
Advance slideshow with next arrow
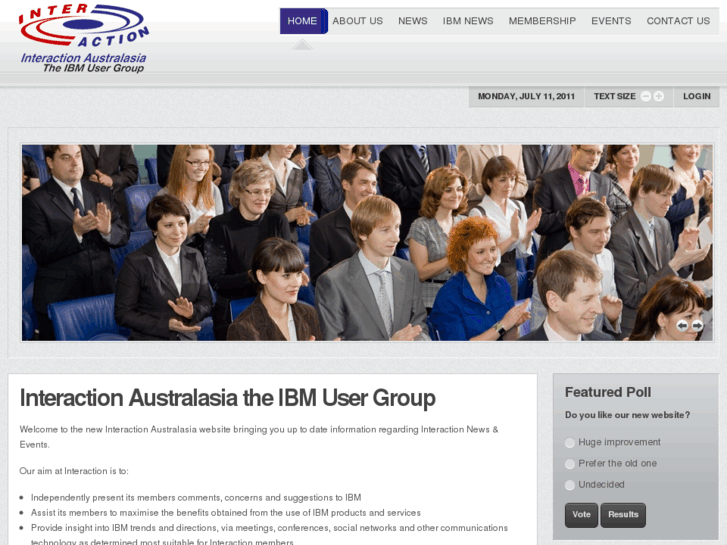click(x=697, y=326)
